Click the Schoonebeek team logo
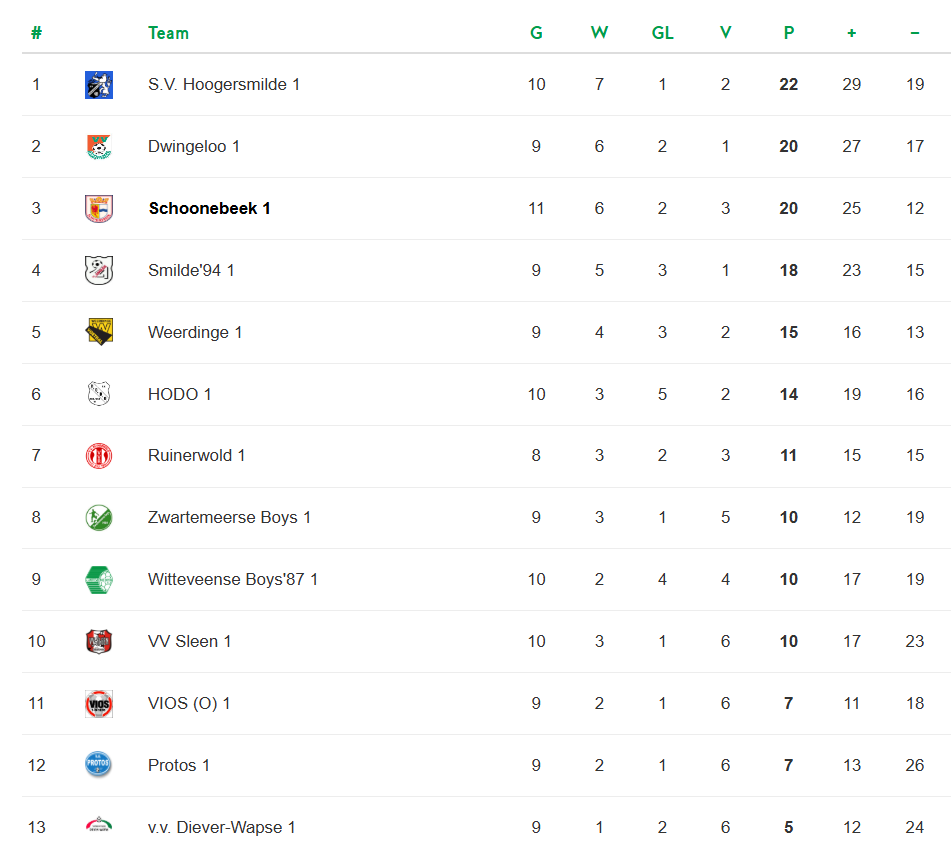Viewport: 951px width, 856px height. click(99, 209)
